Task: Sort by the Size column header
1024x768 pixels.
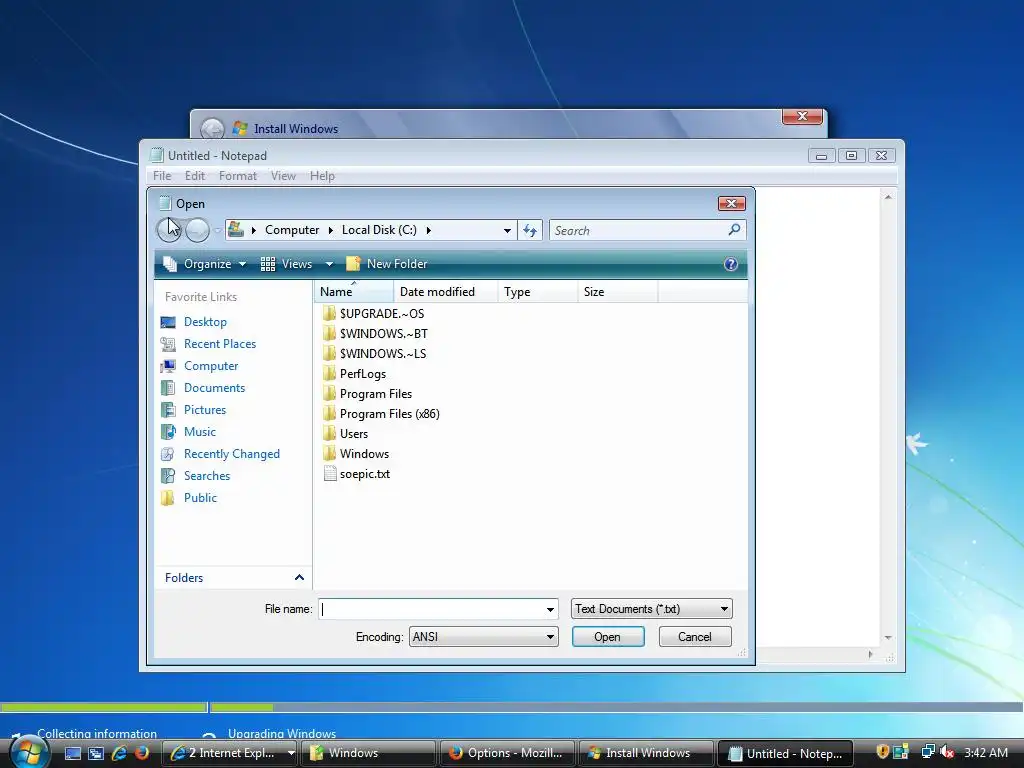Action: pyautogui.click(x=618, y=292)
